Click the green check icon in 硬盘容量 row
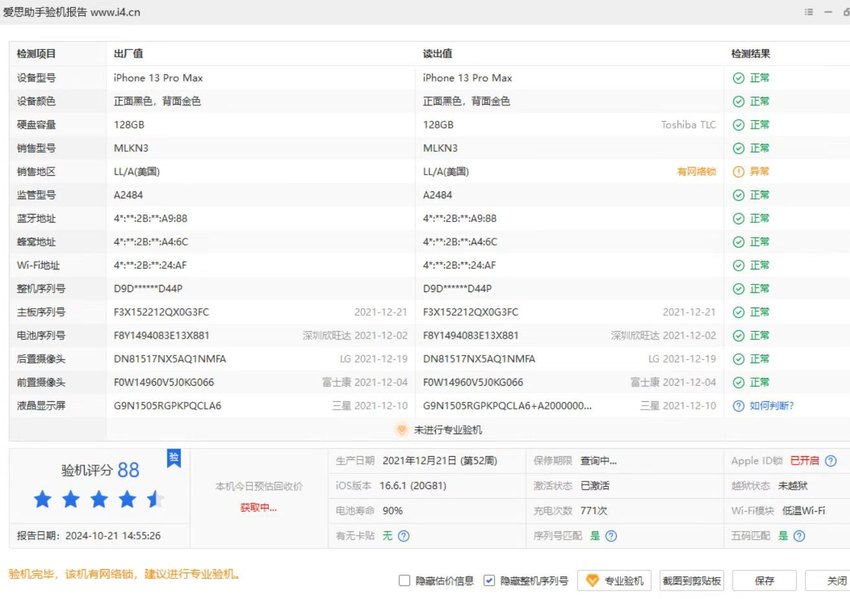850x599 pixels. coord(738,125)
